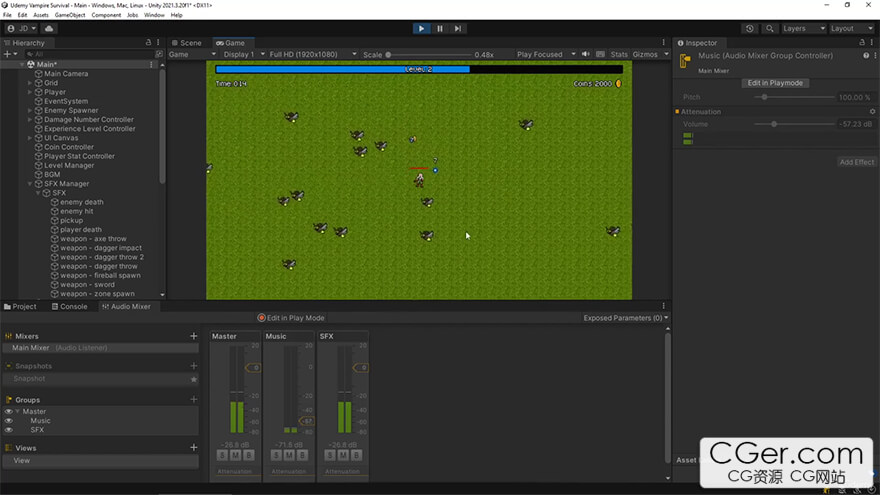
Task: Pause the game with Pause button
Action: click(439, 29)
